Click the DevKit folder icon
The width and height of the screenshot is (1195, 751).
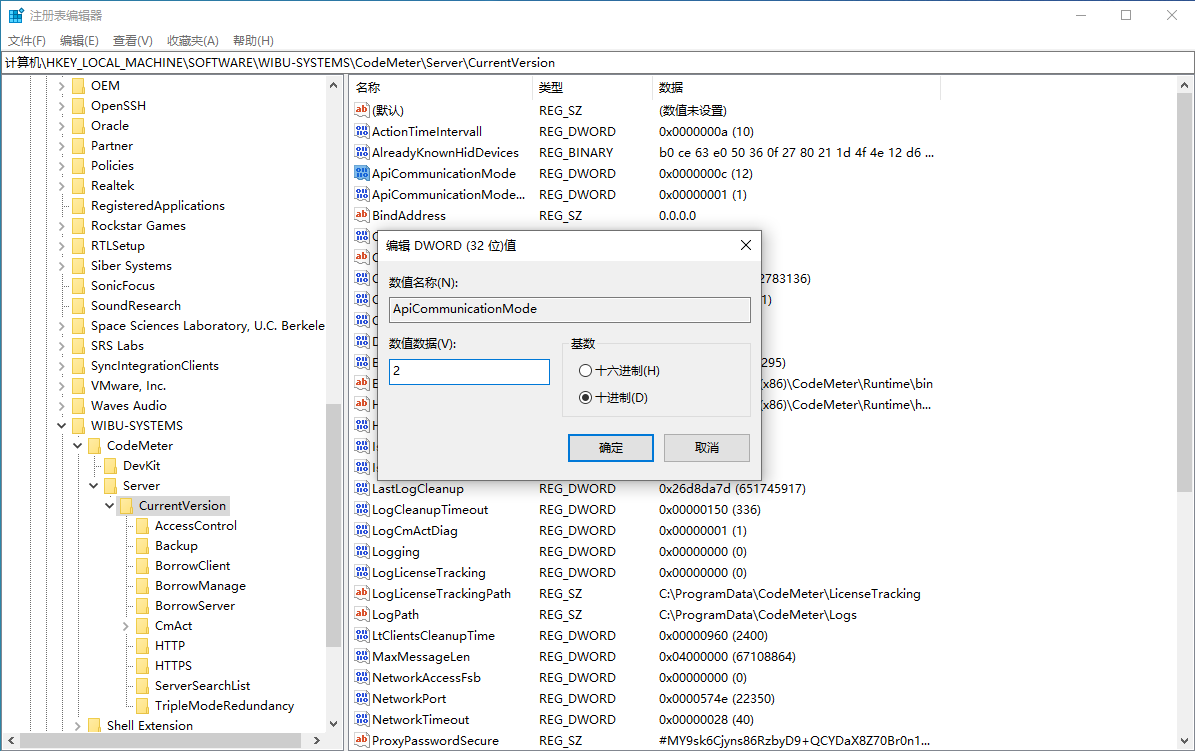[x=111, y=465]
